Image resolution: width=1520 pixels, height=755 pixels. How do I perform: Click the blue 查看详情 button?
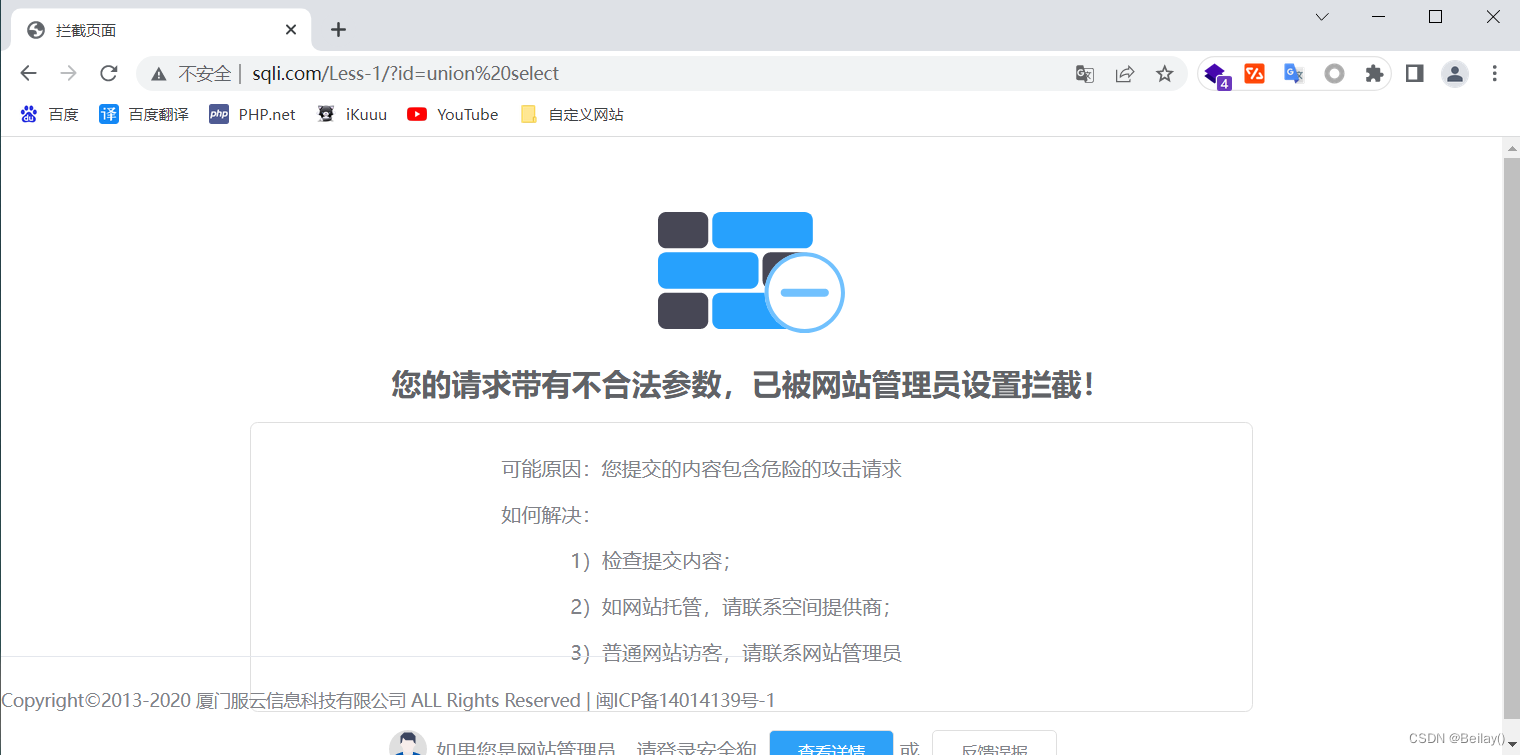pyautogui.click(x=831, y=746)
